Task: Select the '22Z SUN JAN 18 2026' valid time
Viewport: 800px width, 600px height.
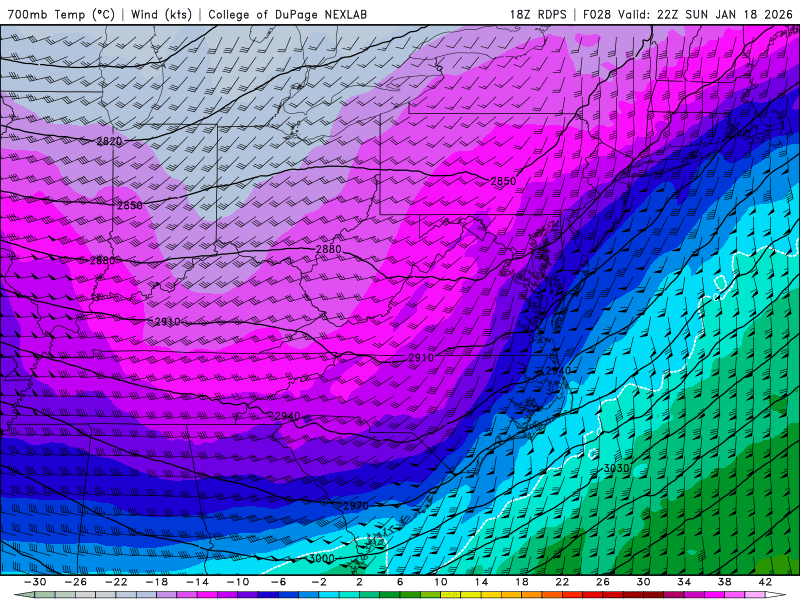Action: coord(724,14)
